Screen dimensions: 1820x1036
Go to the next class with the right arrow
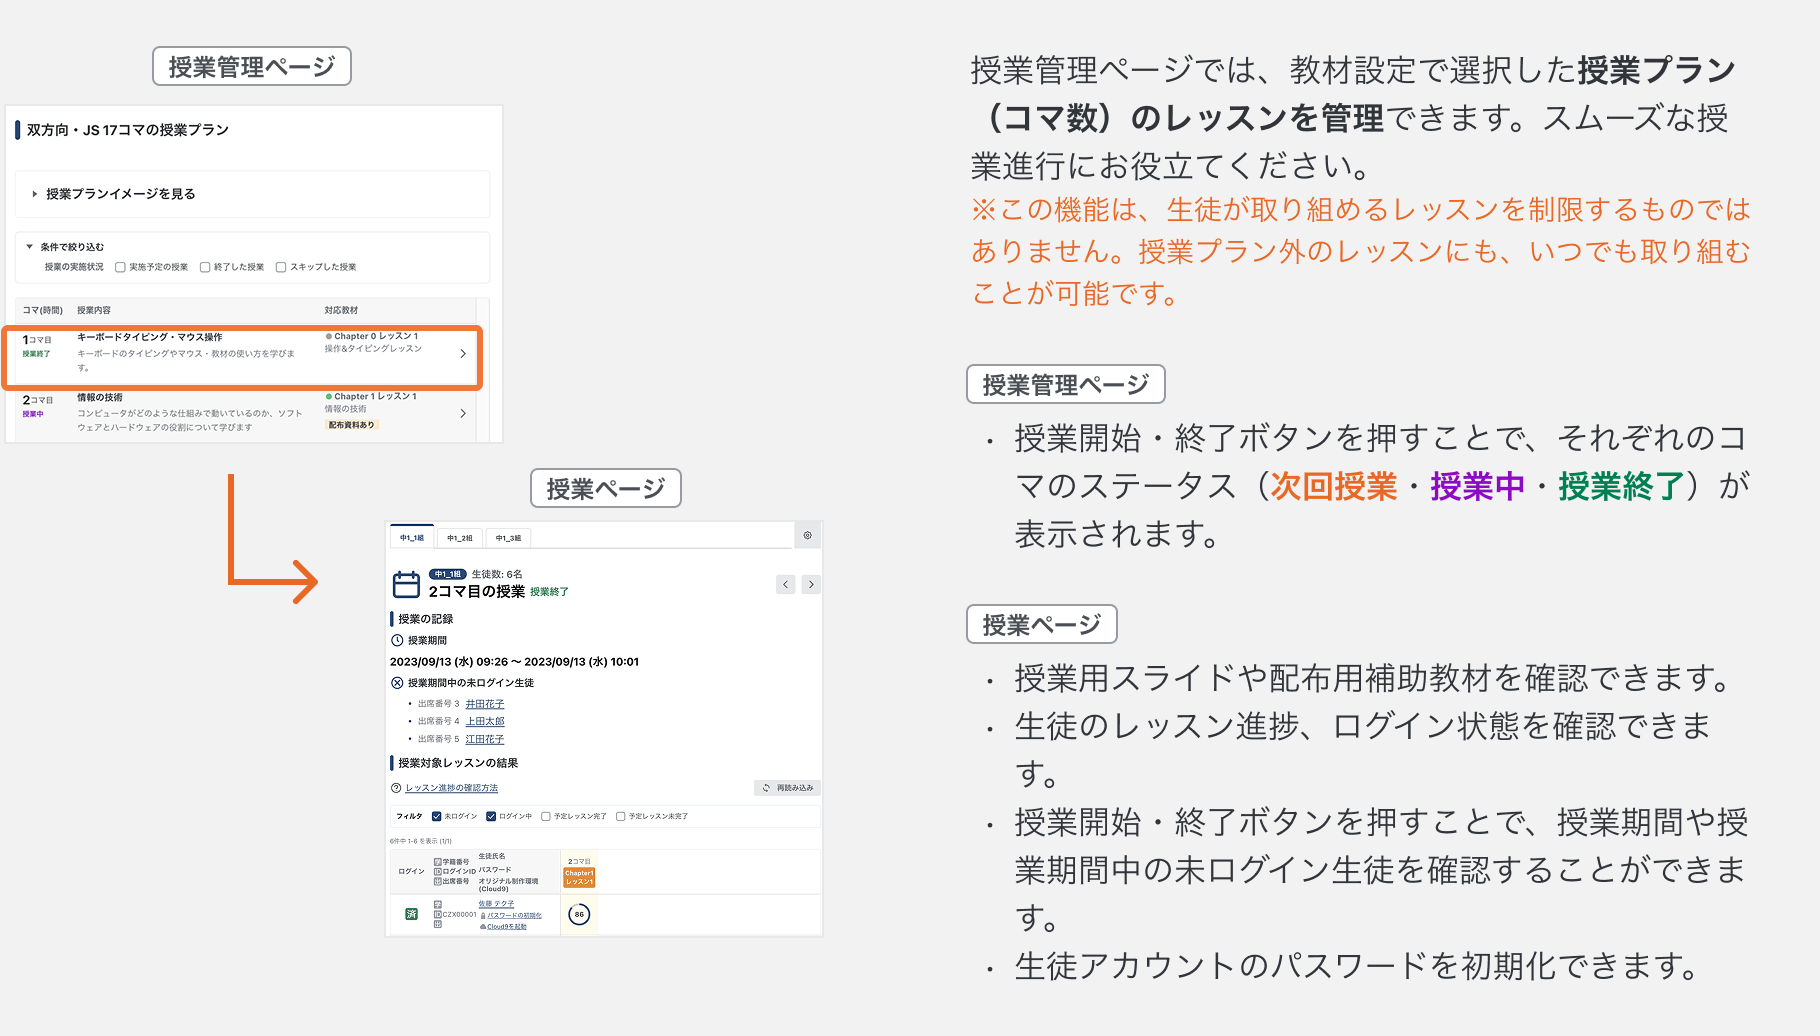[x=811, y=584]
